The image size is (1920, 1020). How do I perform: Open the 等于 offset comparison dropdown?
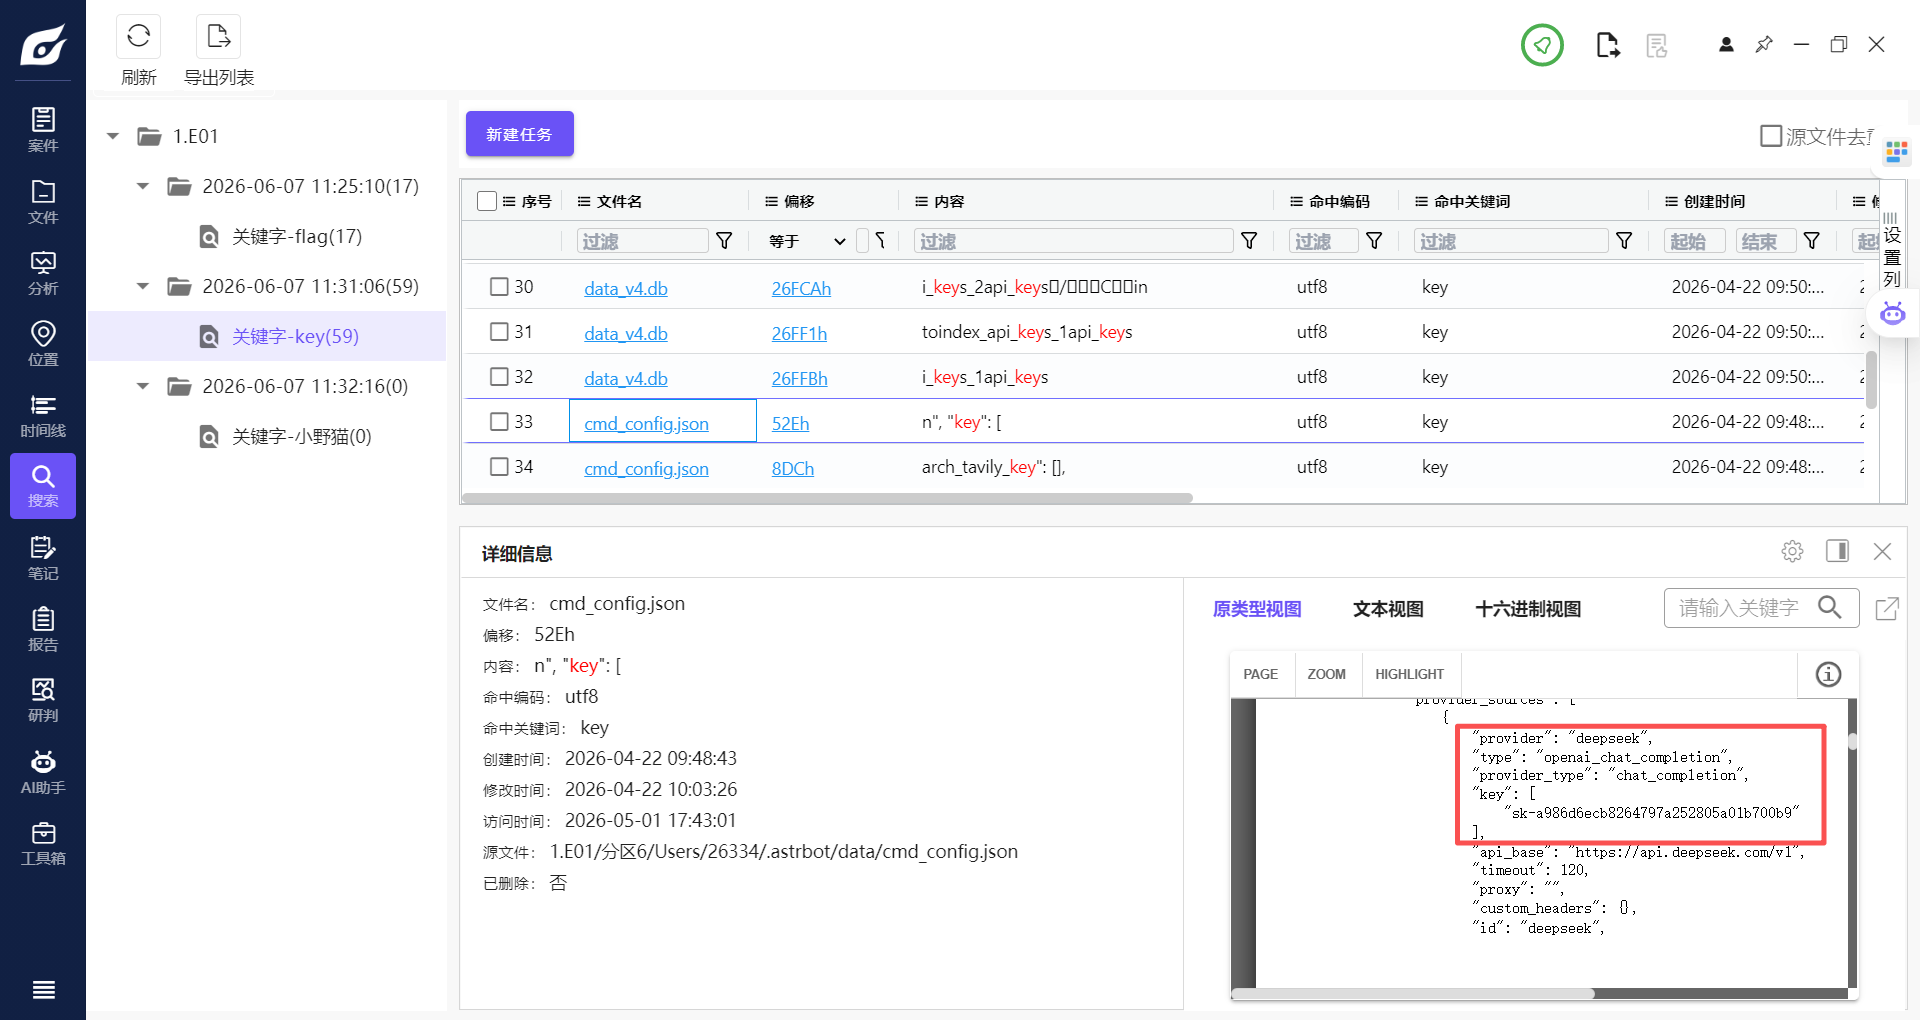[807, 241]
